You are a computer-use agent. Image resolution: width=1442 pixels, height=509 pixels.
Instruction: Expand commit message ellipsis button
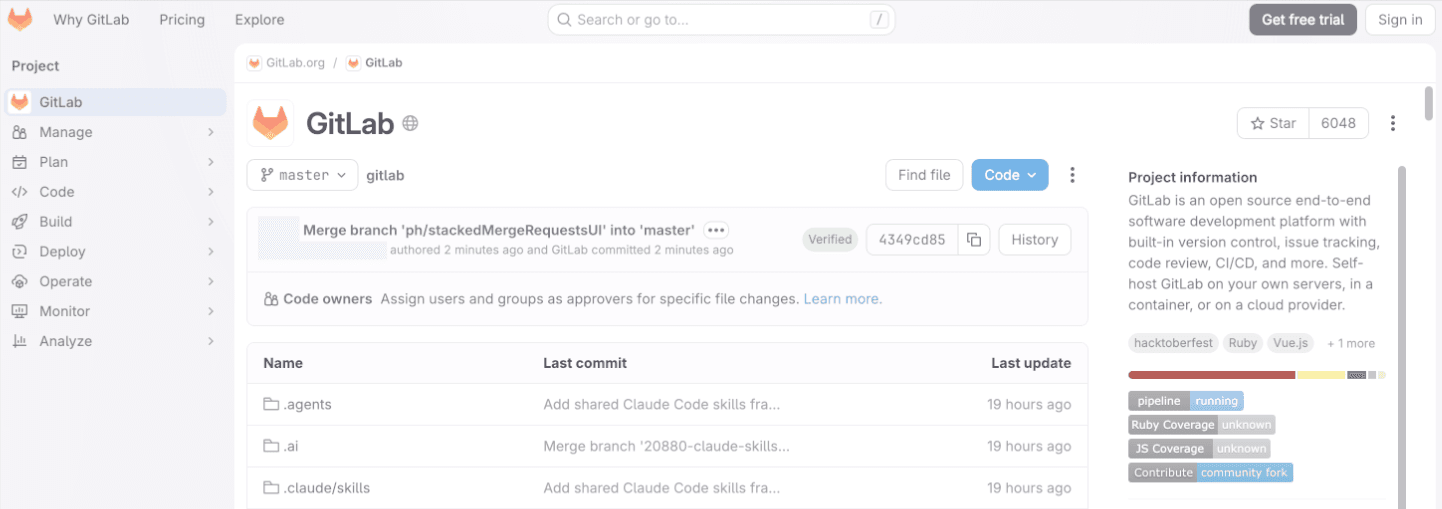pos(716,230)
